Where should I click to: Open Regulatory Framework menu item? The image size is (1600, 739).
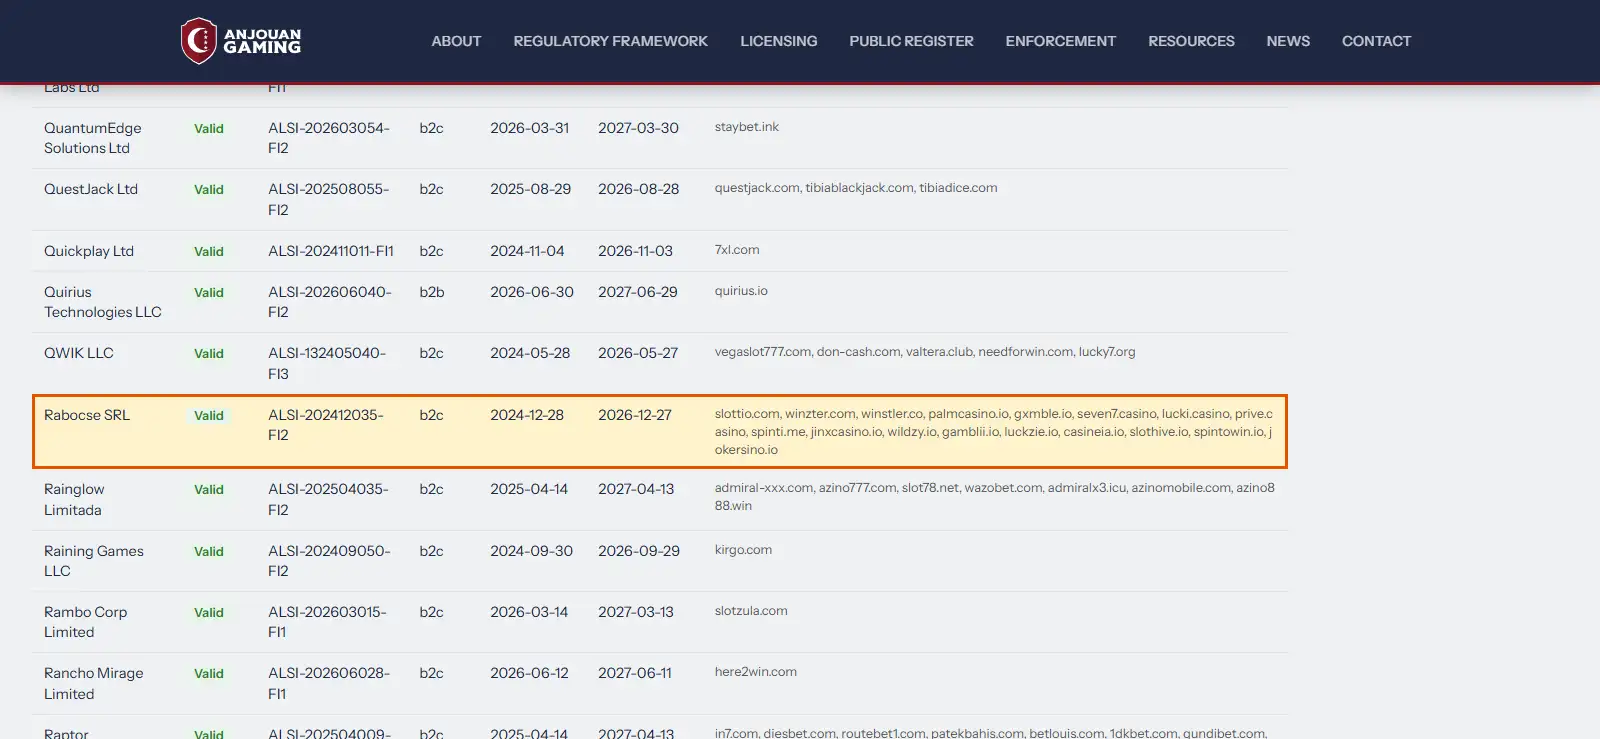[610, 41]
